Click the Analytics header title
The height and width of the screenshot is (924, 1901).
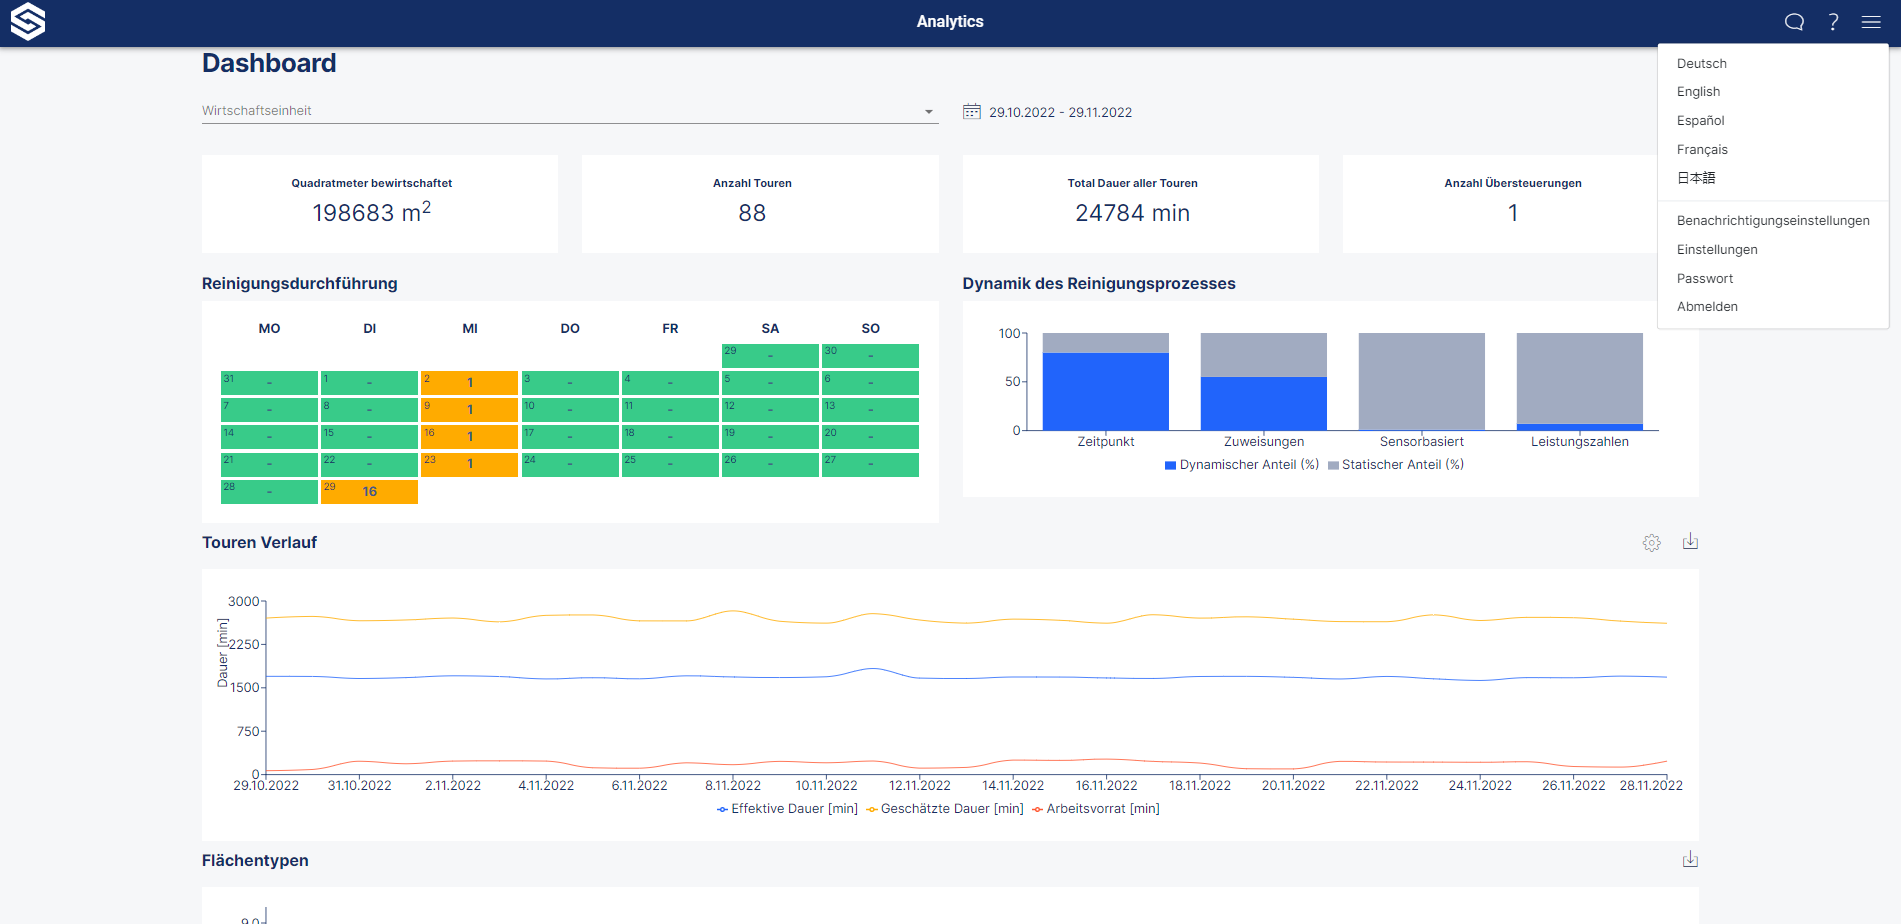[950, 21]
